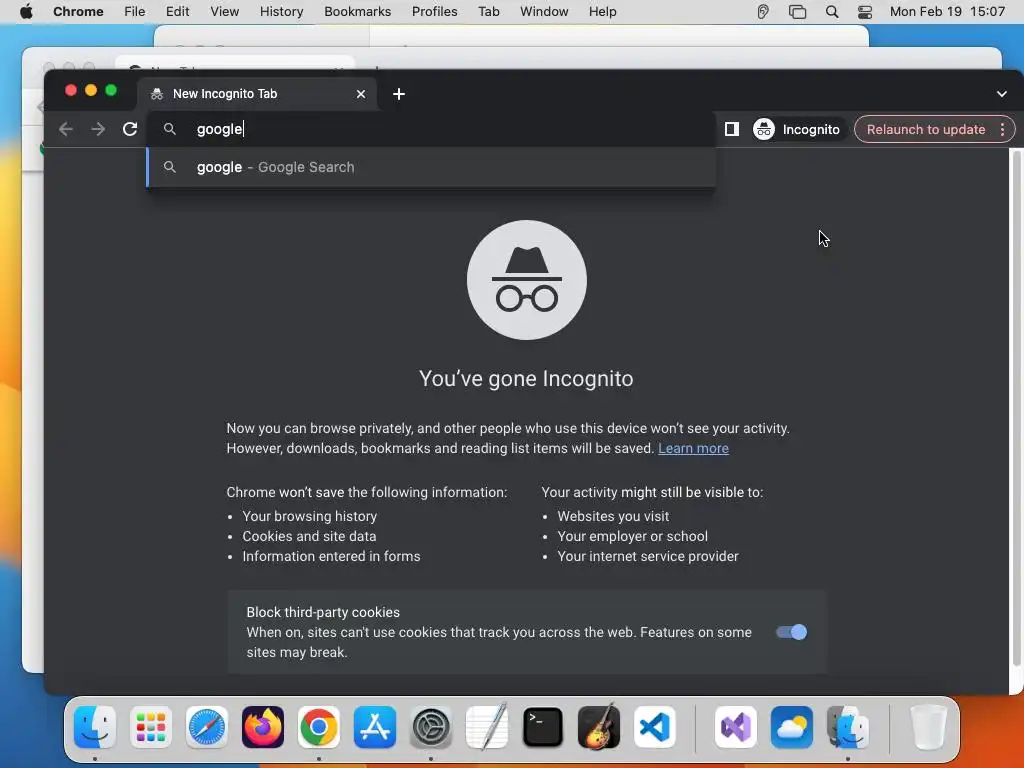Viewport: 1024px width, 768px height.
Task: Open GarageBand from the Dock
Action: (x=599, y=726)
